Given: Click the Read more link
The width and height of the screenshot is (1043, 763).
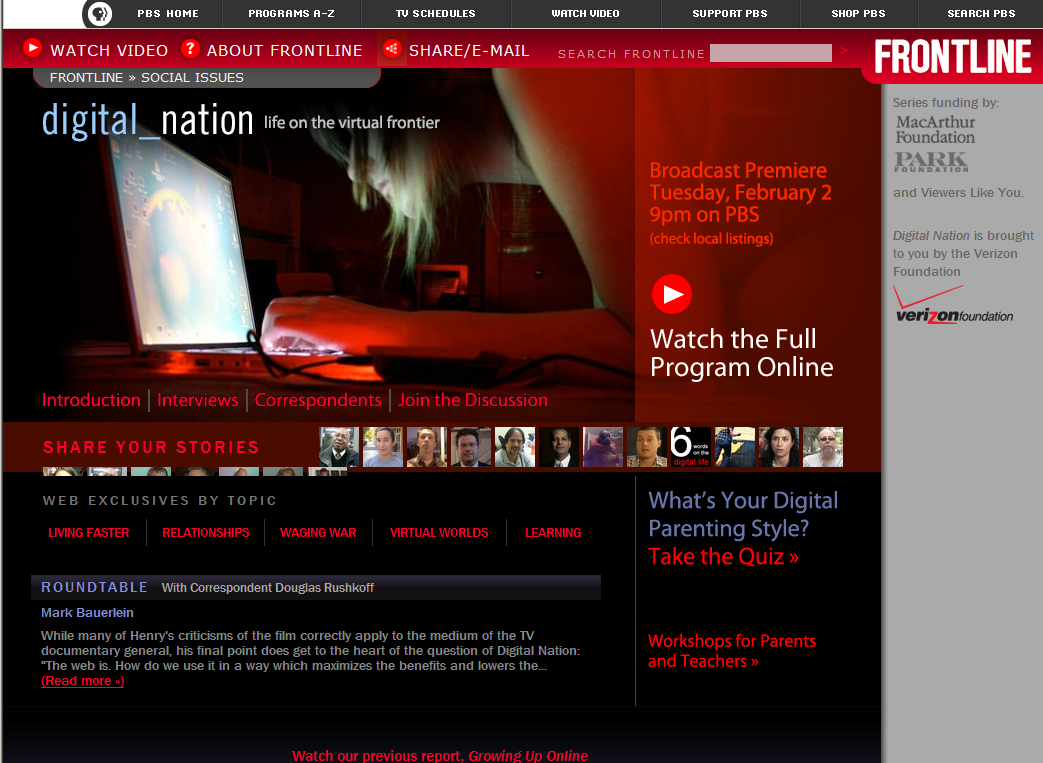Looking at the screenshot, I should [x=82, y=681].
